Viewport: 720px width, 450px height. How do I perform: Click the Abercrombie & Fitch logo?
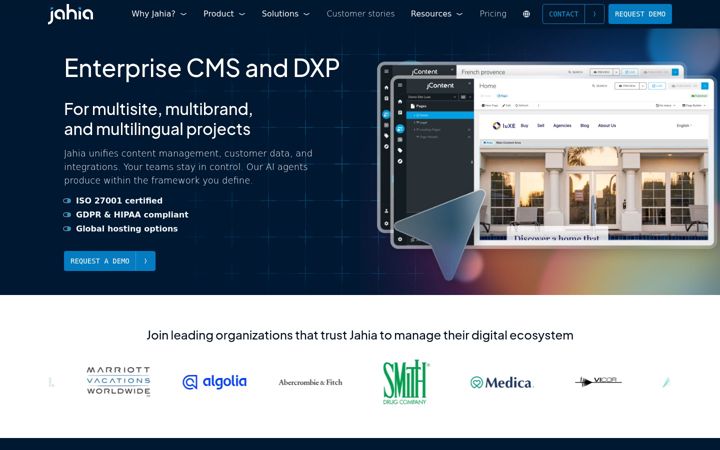coord(310,382)
